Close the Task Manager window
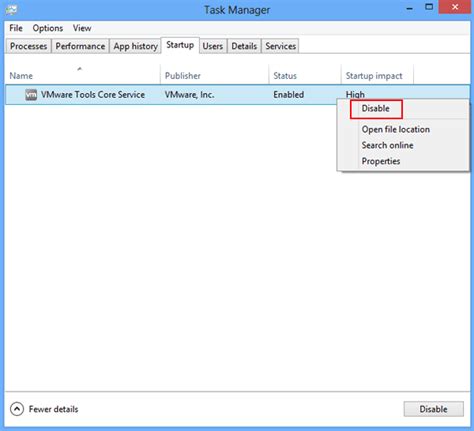Viewport: 474px width, 431px height. point(455,7)
